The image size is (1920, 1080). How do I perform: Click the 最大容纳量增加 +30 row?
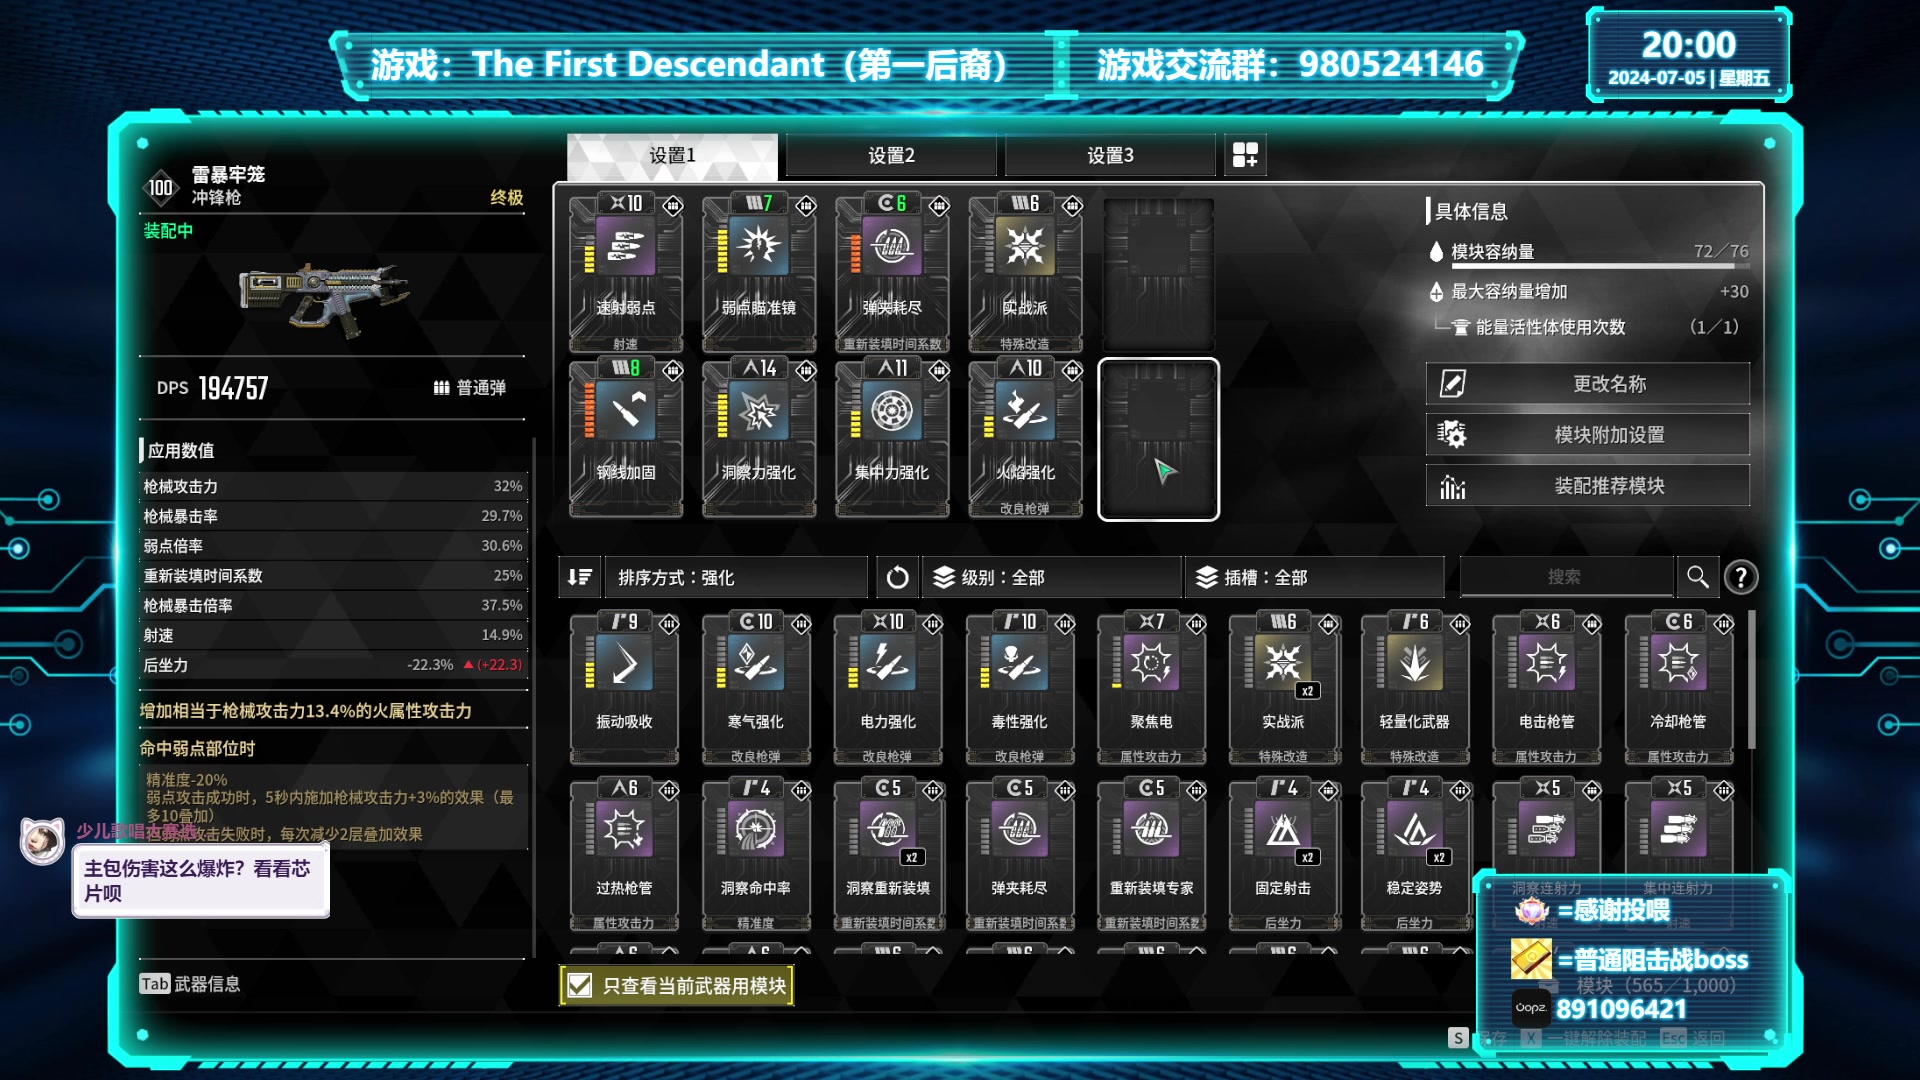(x=1590, y=292)
